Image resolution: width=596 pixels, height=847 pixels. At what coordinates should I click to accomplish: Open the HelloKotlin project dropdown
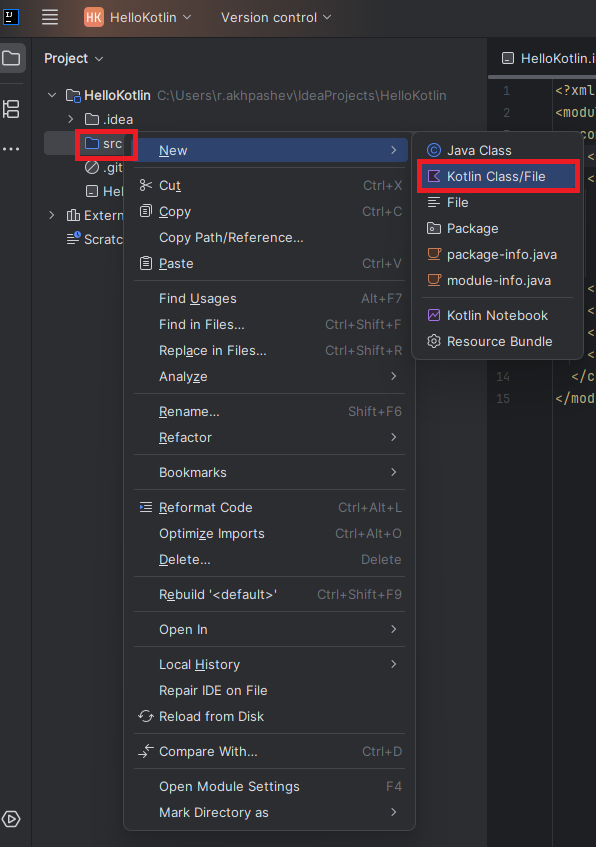(x=138, y=17)
